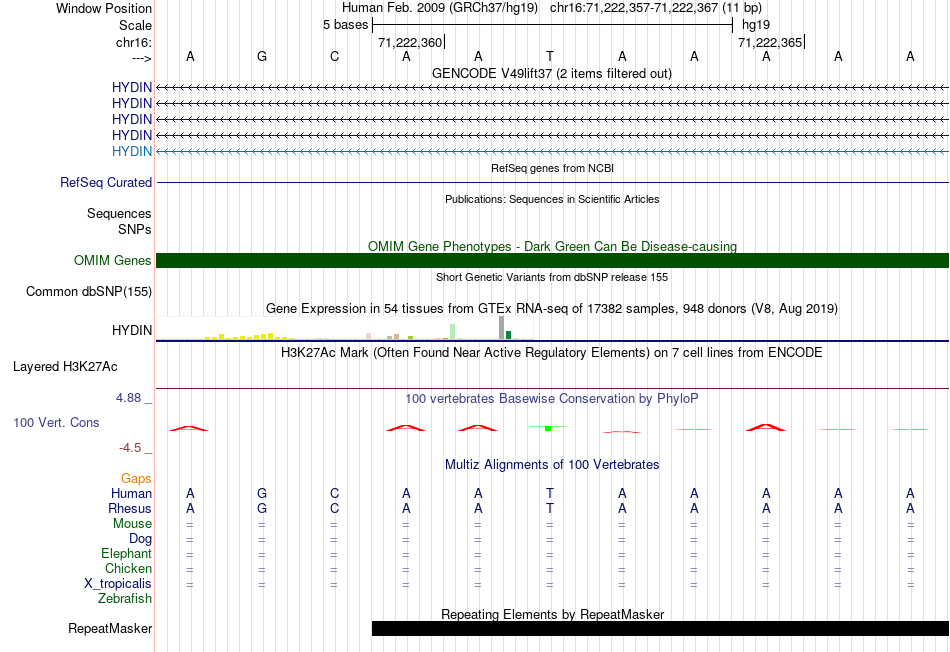Open Publications: Sequences in Scientific Articles title
This screenshot has height=652, width=950.
(552, 199)
